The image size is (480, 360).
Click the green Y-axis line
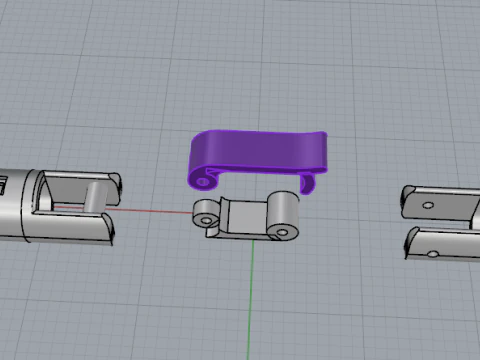pyautogui.click(x=250, y=300)
